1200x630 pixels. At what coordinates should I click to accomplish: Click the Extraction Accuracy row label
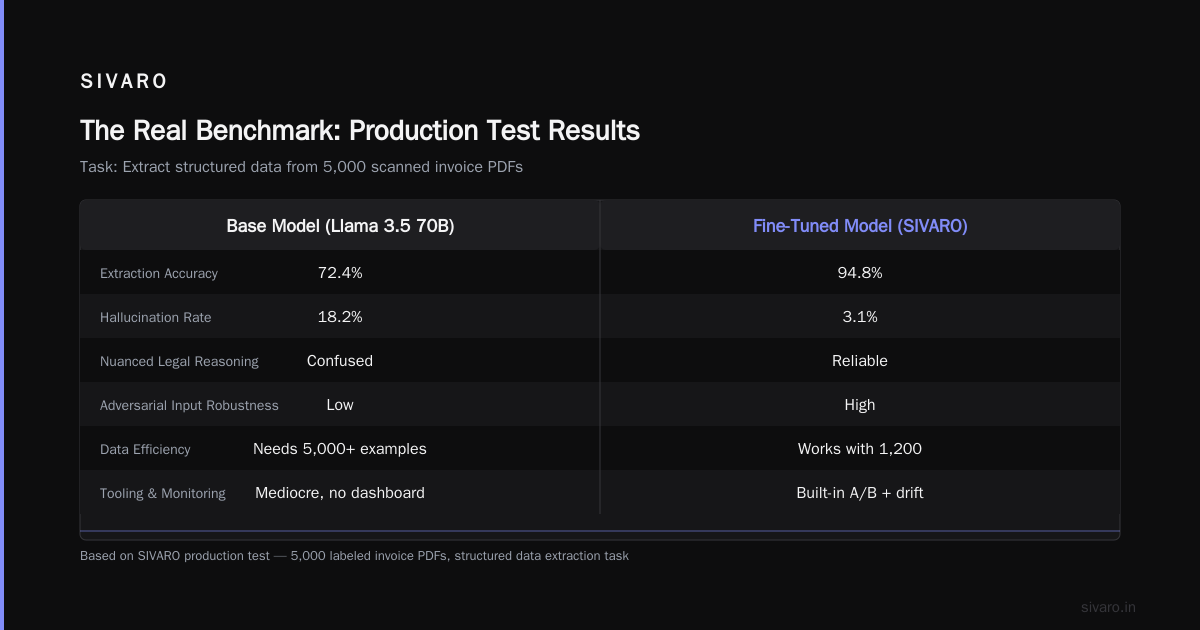pos(159,273)
